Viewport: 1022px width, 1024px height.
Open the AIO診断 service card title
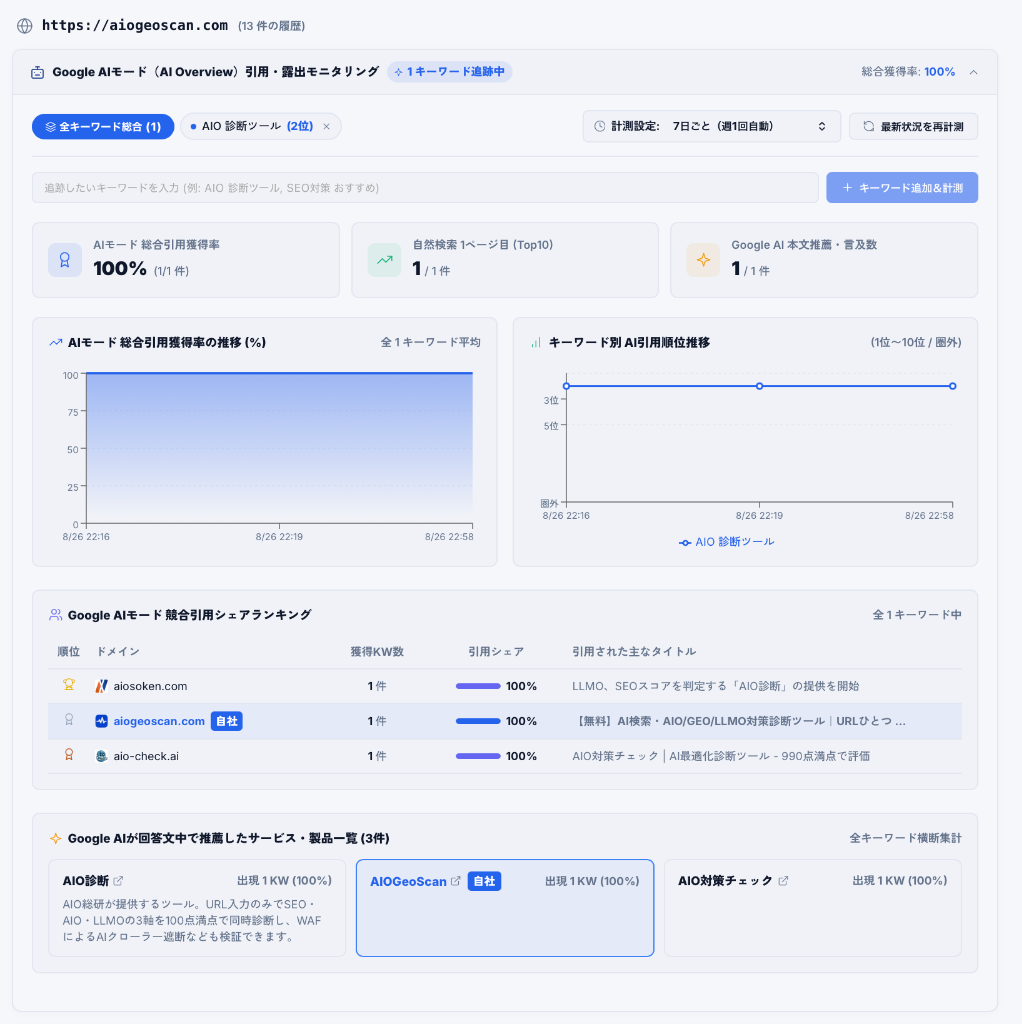(x=86, y=881)
